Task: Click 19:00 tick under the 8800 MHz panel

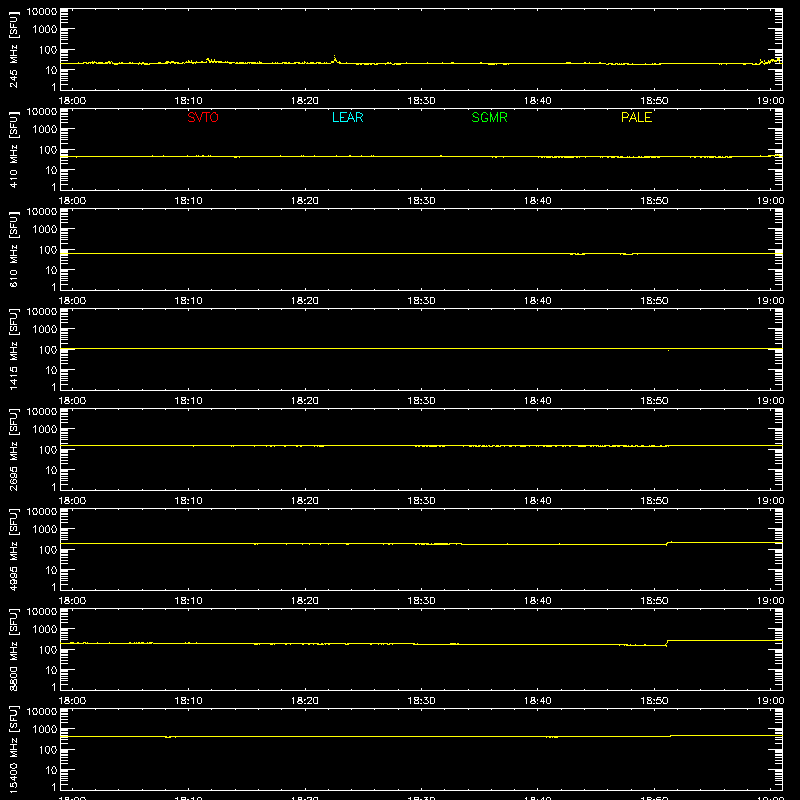Action: pos(770,701)
